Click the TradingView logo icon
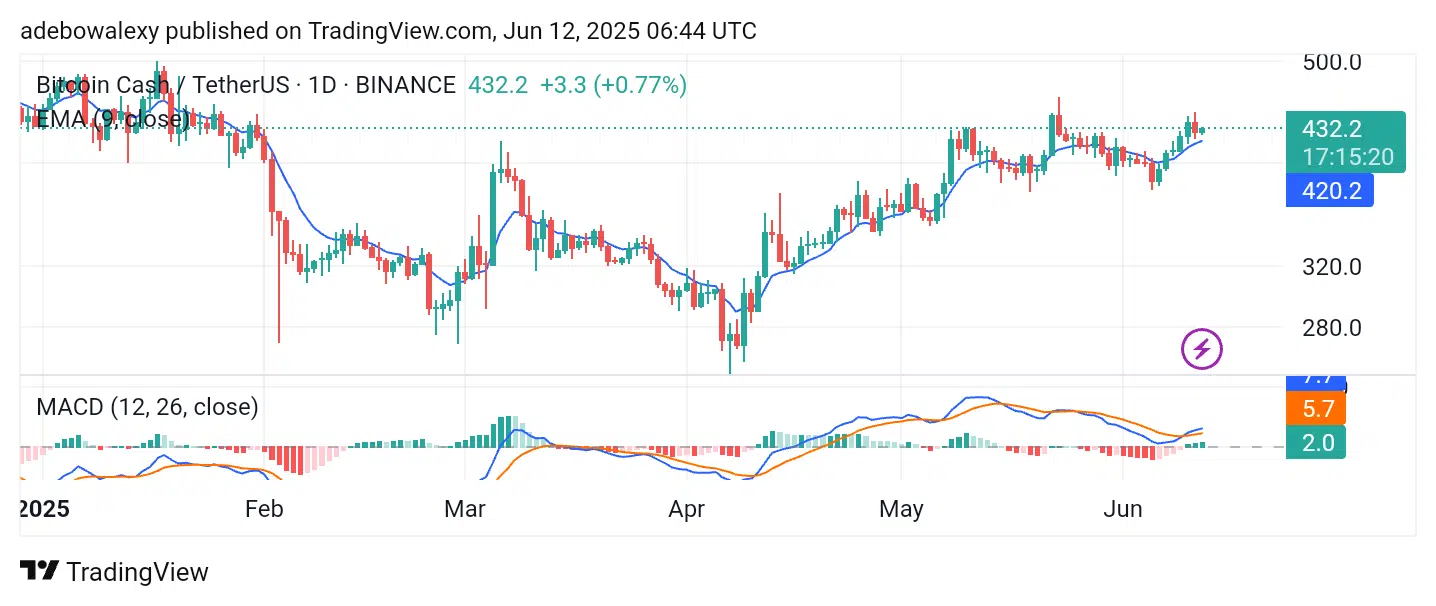The width and height of the screenshot is (1436, 606). [39, 572]
